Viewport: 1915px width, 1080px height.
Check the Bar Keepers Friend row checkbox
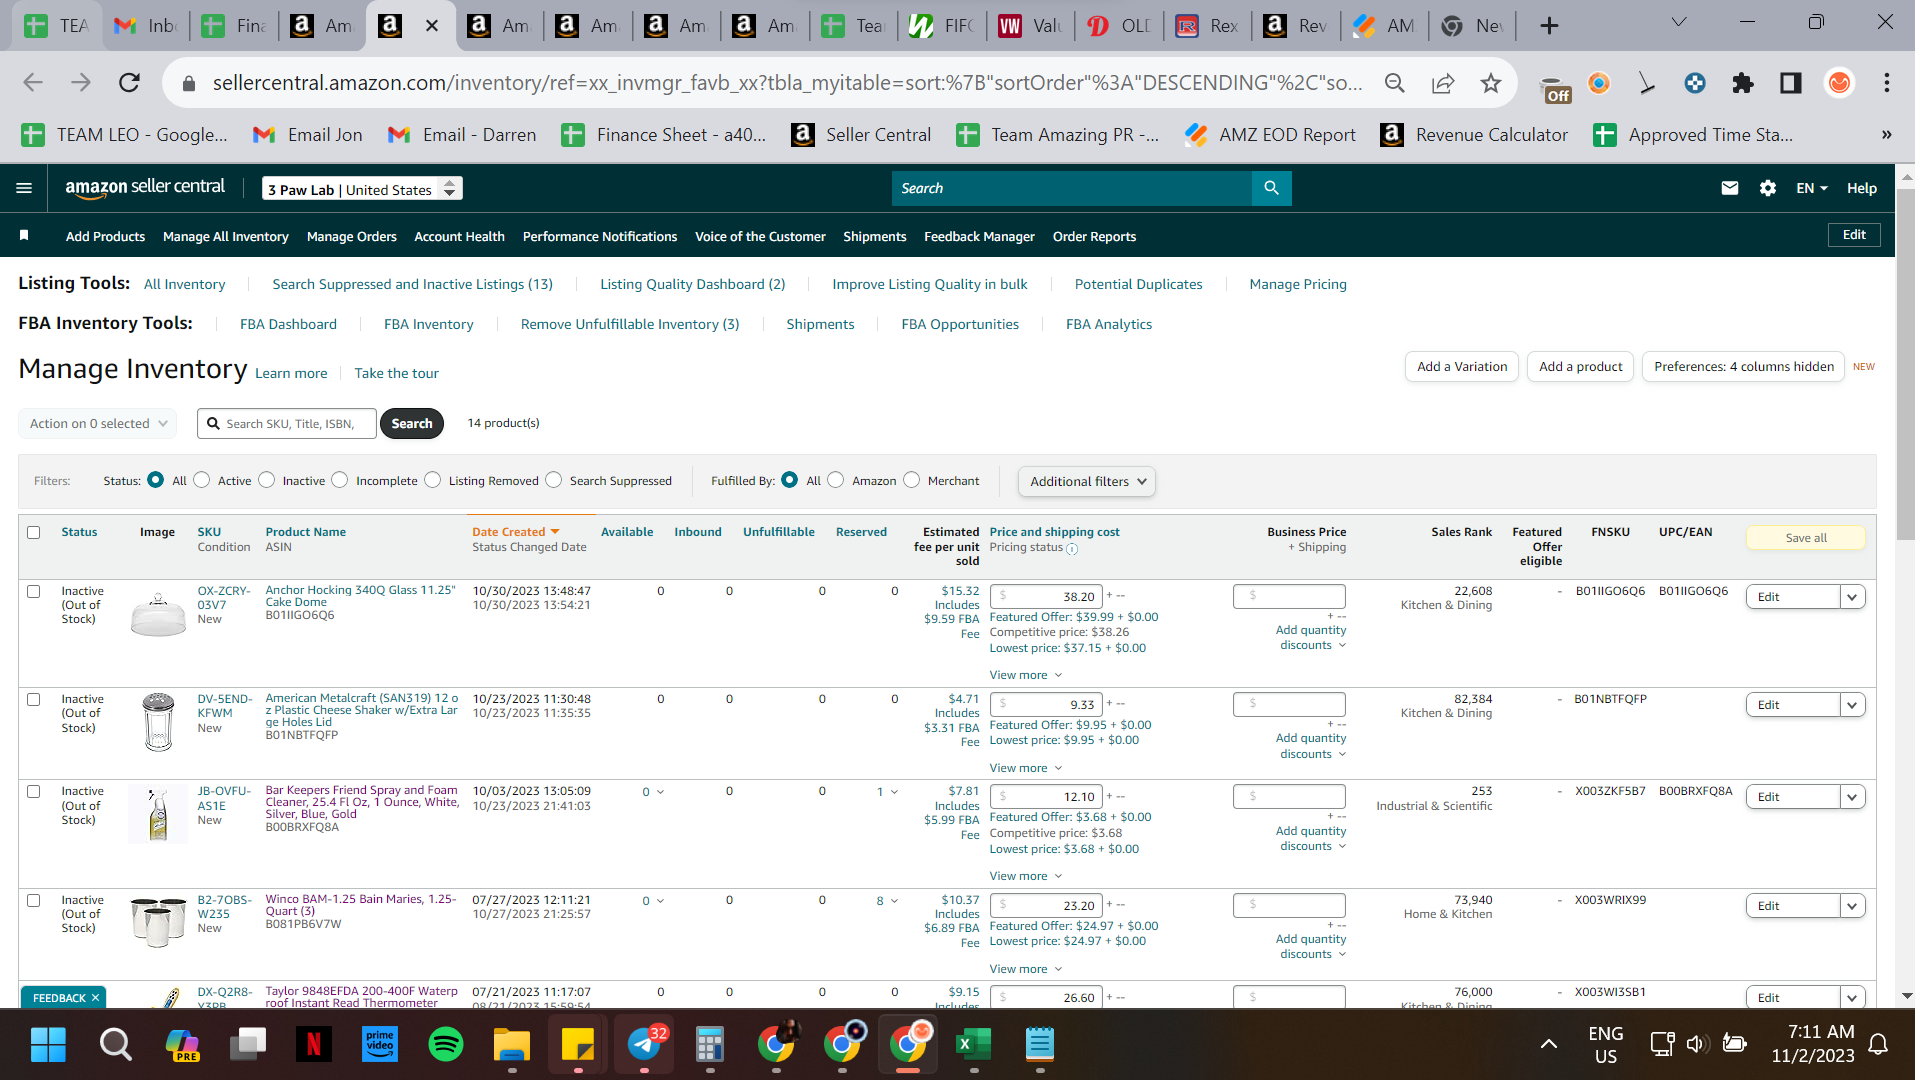click(x=34, y=792)
